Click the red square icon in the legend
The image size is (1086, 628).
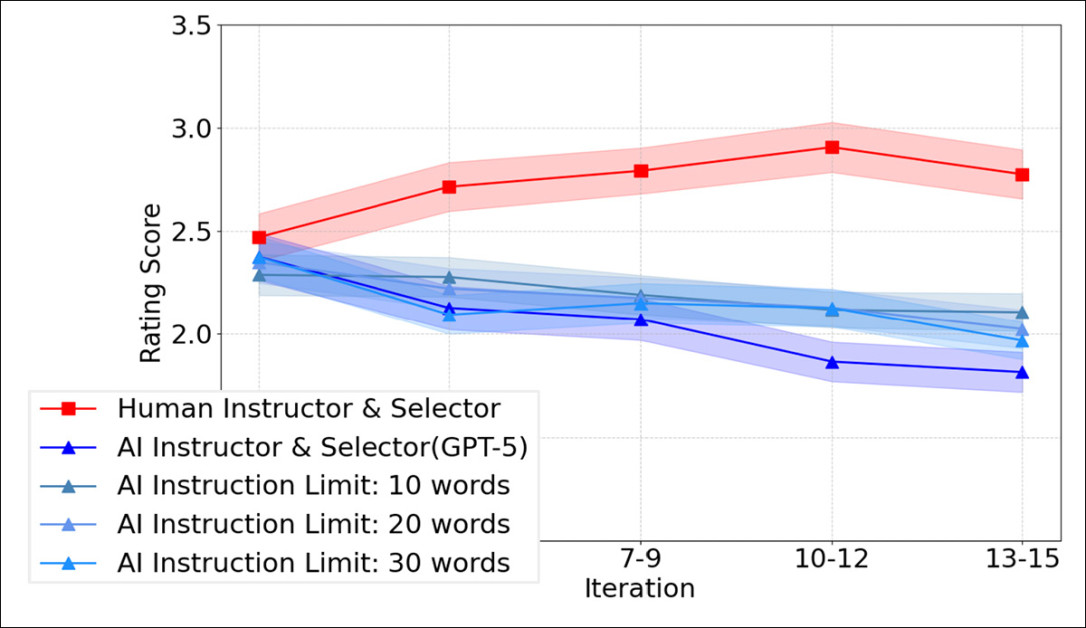[x=69, y=408]
